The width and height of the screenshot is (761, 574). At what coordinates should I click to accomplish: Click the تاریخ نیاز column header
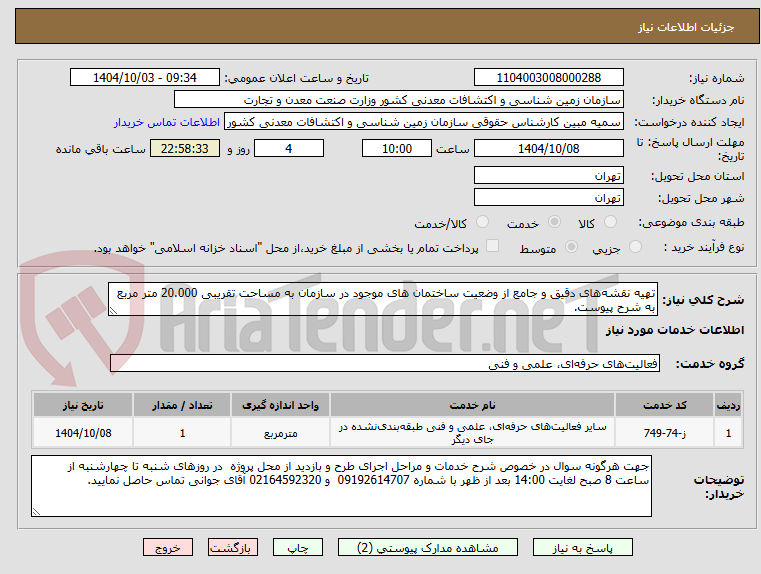pyautogui.click(x=83, y=405)
